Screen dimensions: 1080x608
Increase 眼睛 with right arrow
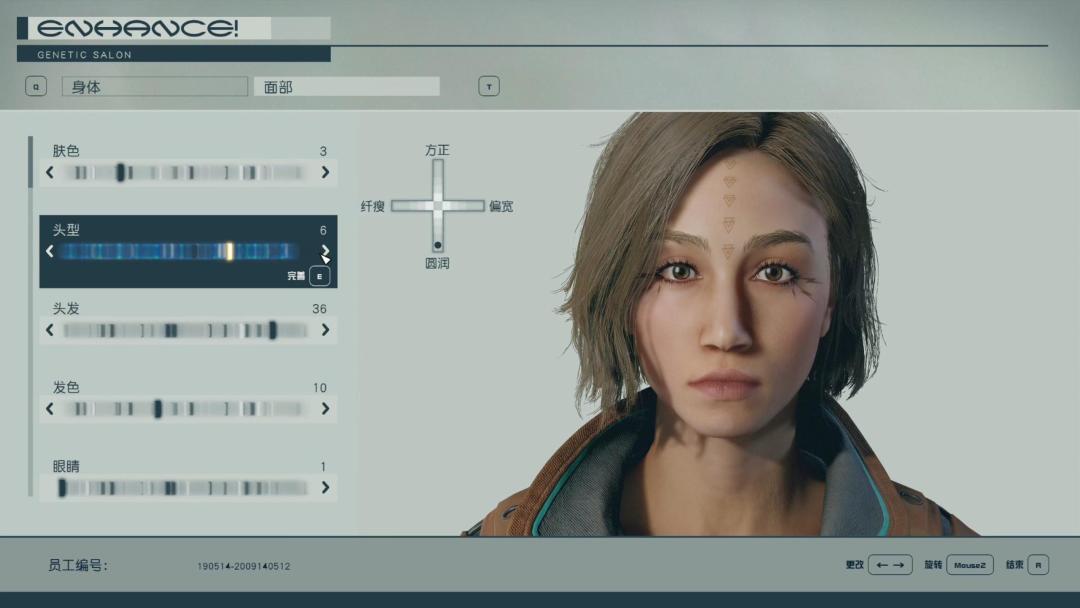coord(325,488)
